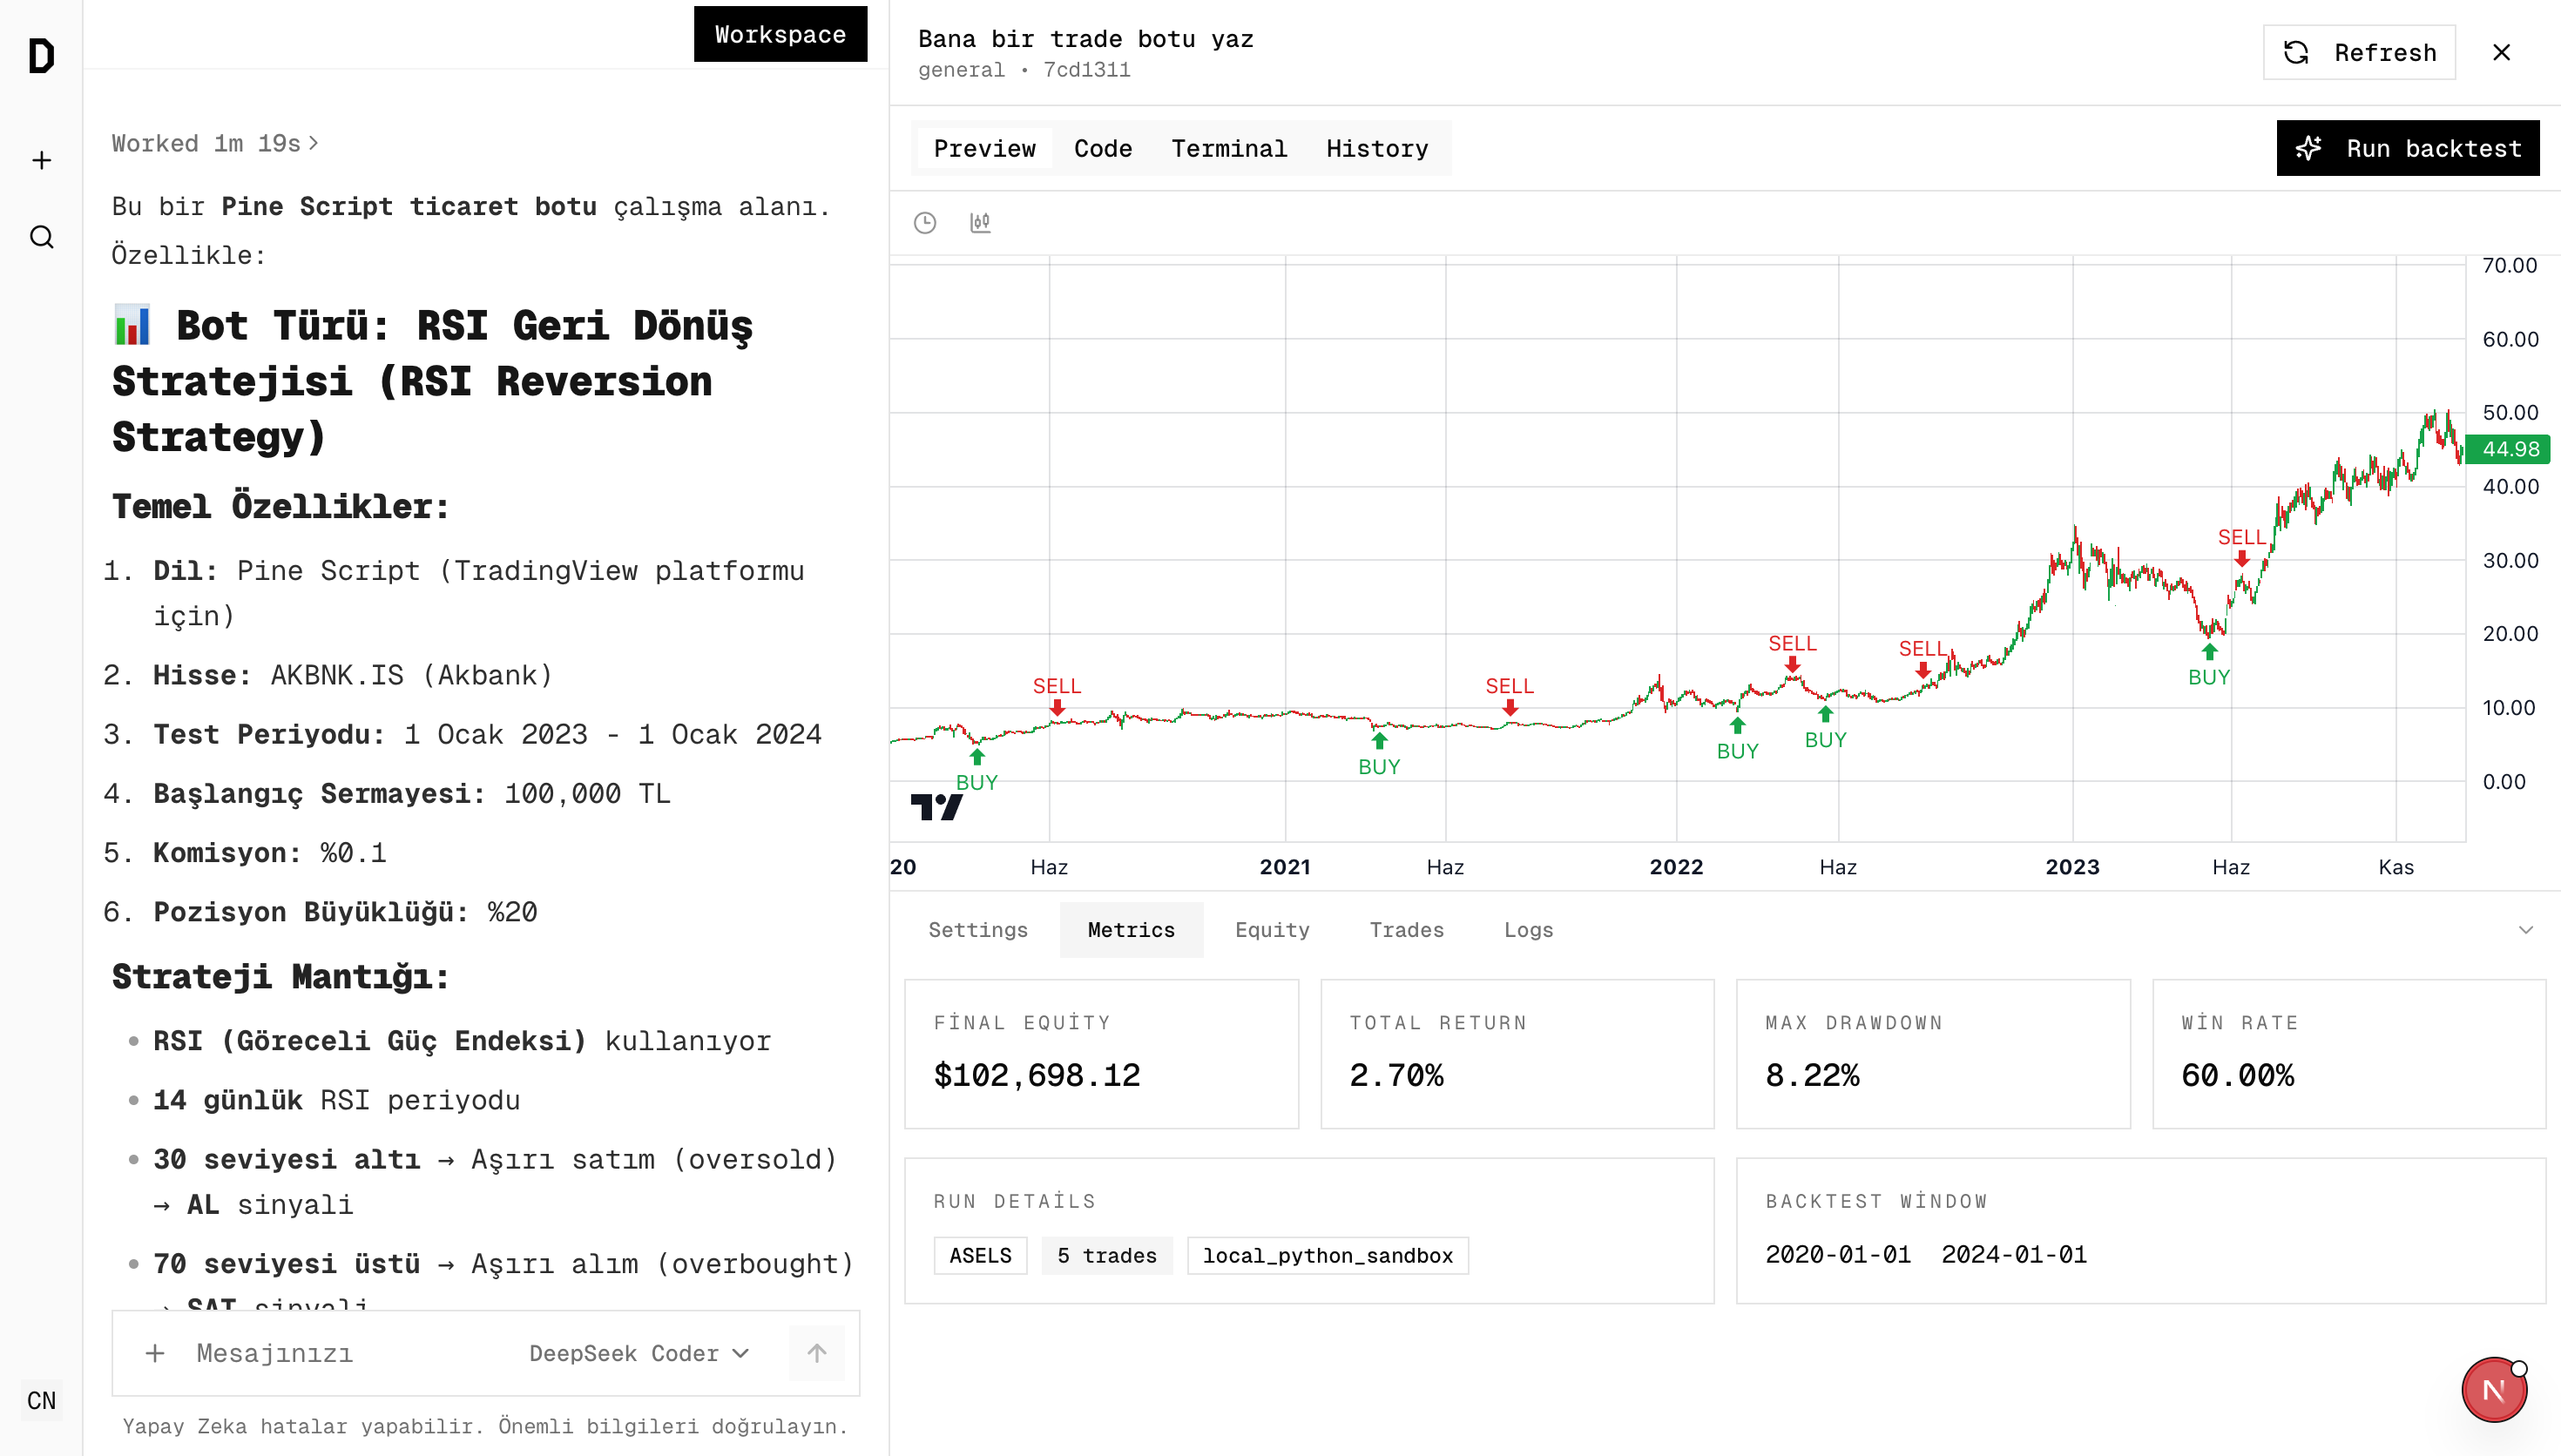Click the green 44.98 price label
Viewport: 2561px width, 1456px height.
coord(2509,449)
